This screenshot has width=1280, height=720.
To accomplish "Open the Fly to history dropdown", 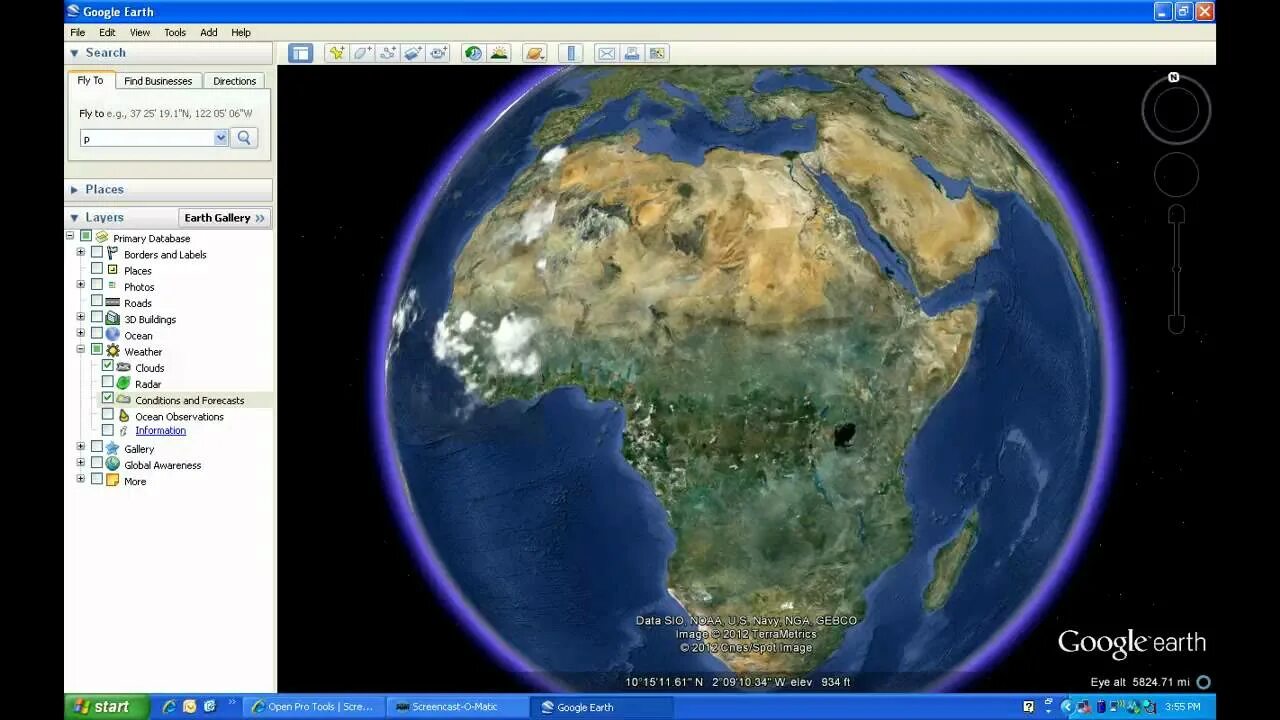I will [x=221, y=138].
